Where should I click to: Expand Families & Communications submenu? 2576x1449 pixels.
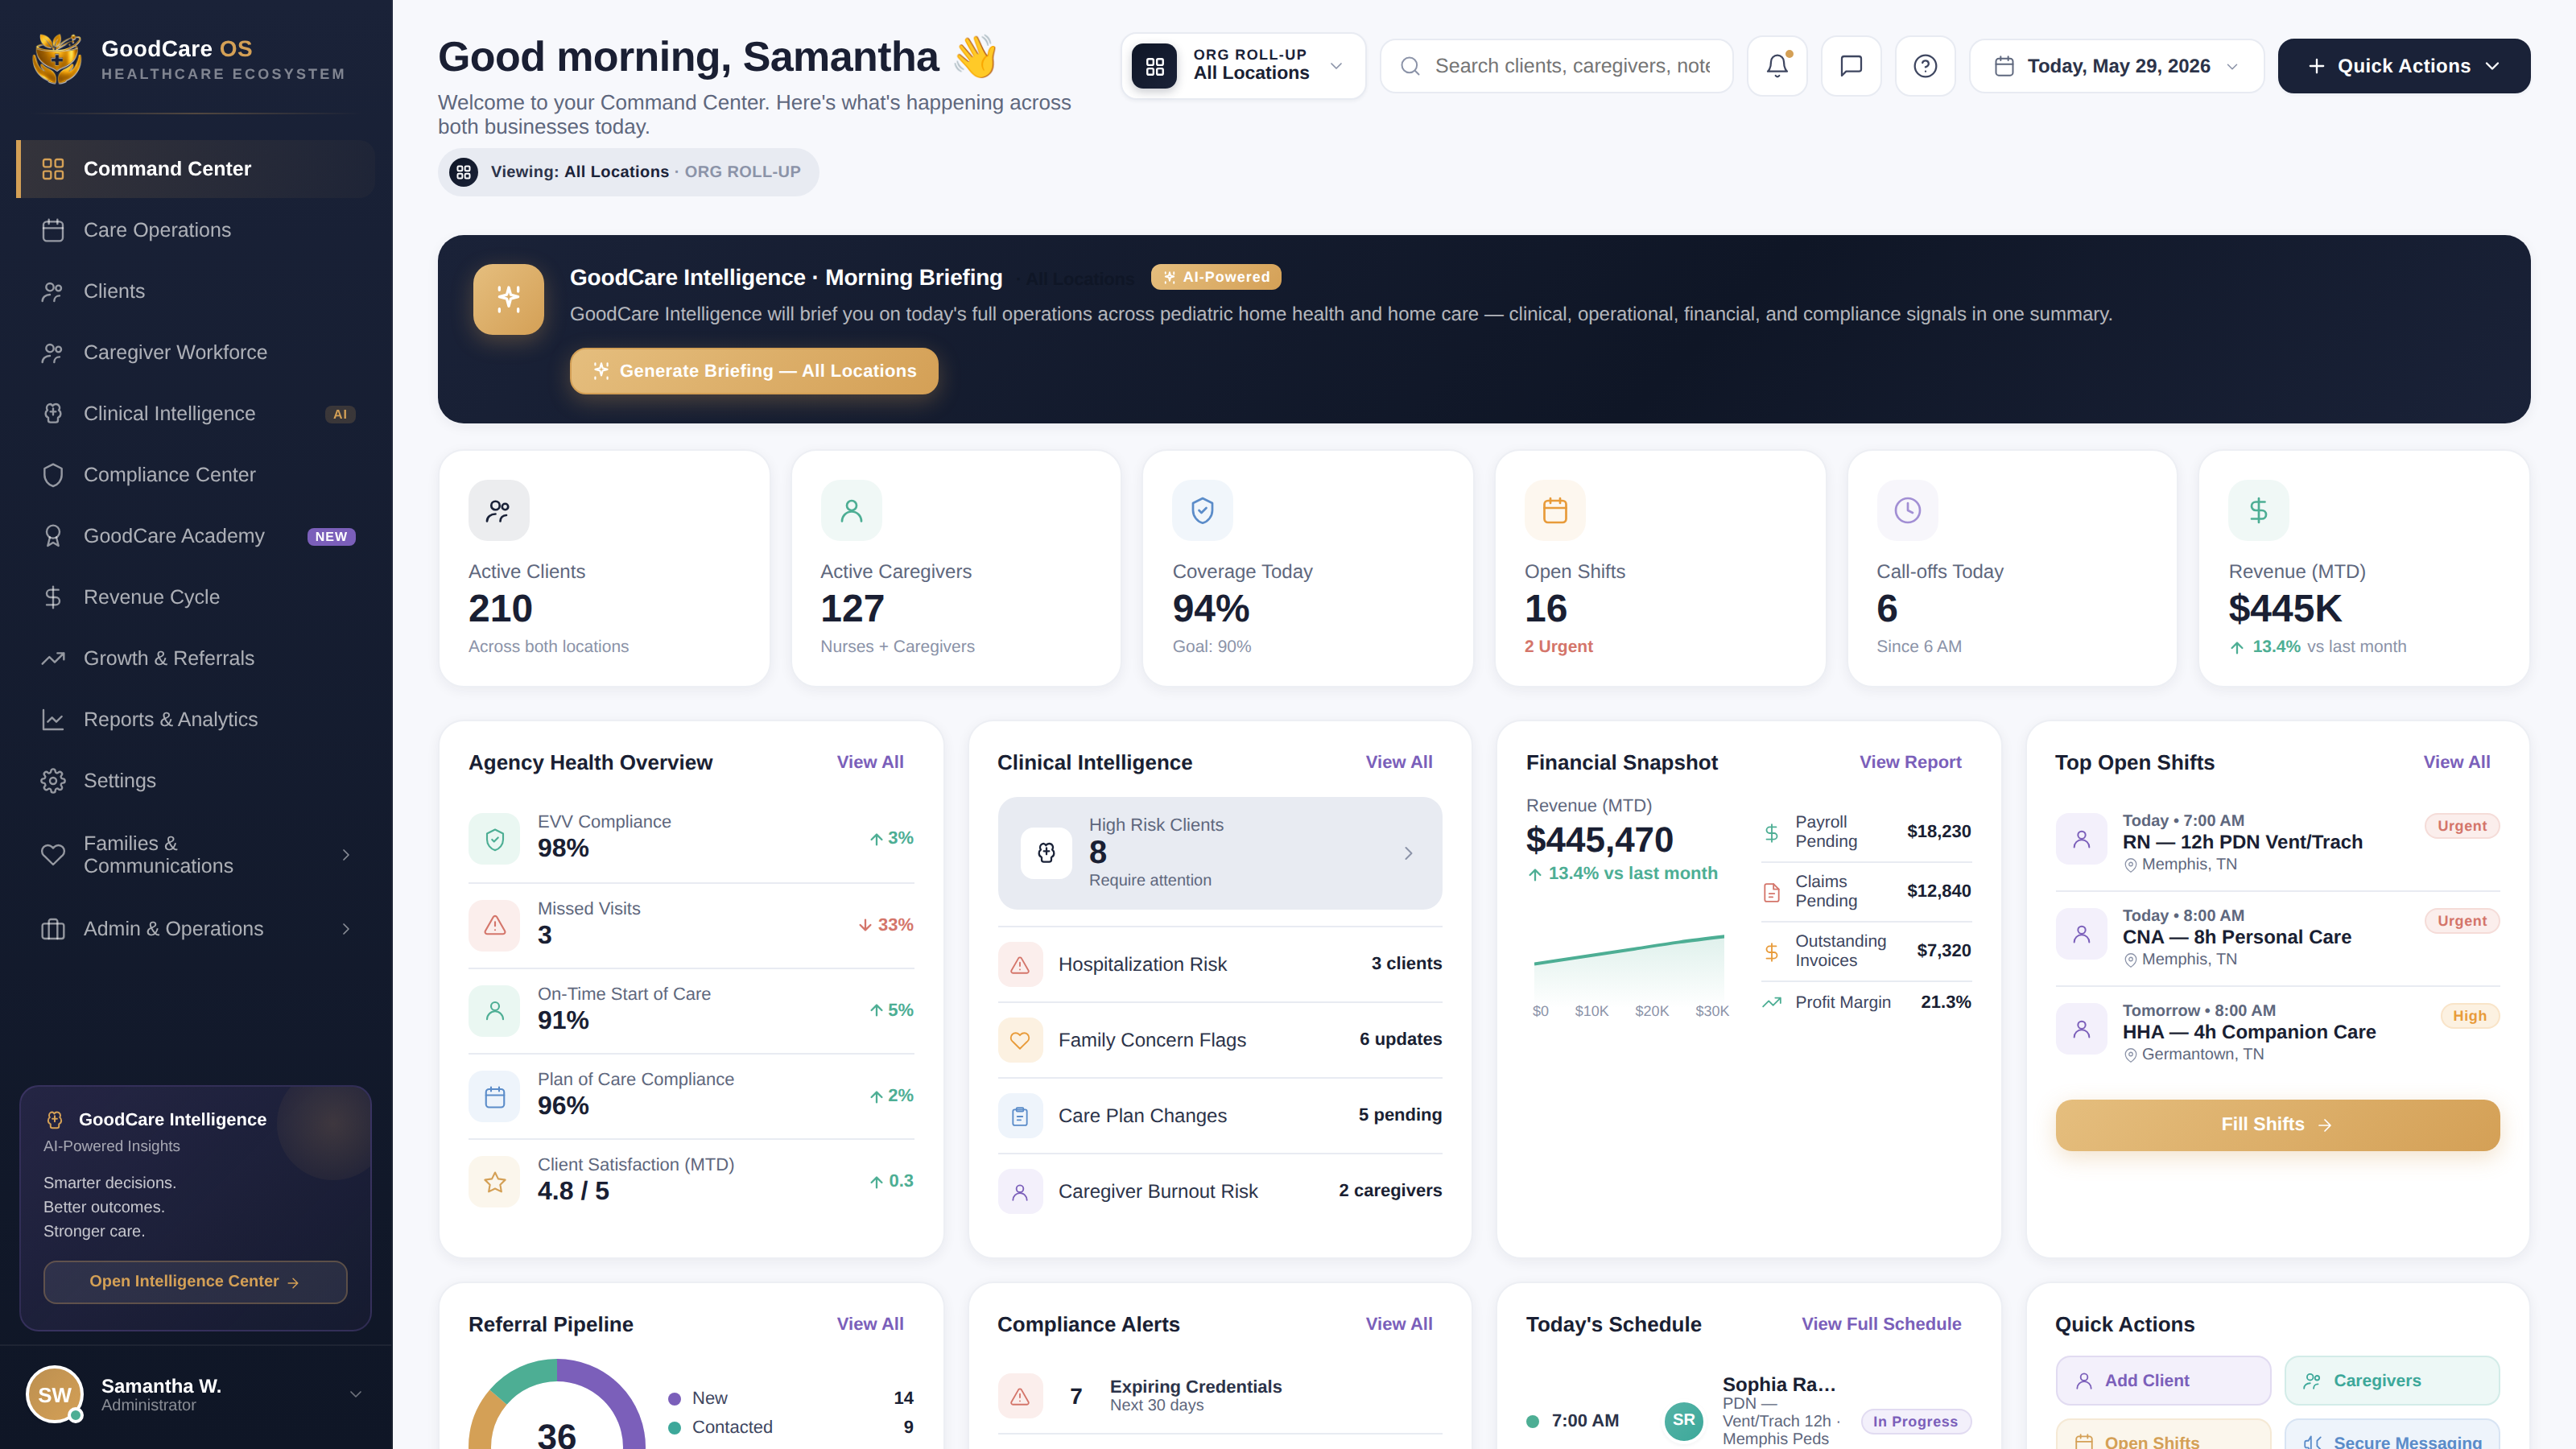tap(196, 855)
